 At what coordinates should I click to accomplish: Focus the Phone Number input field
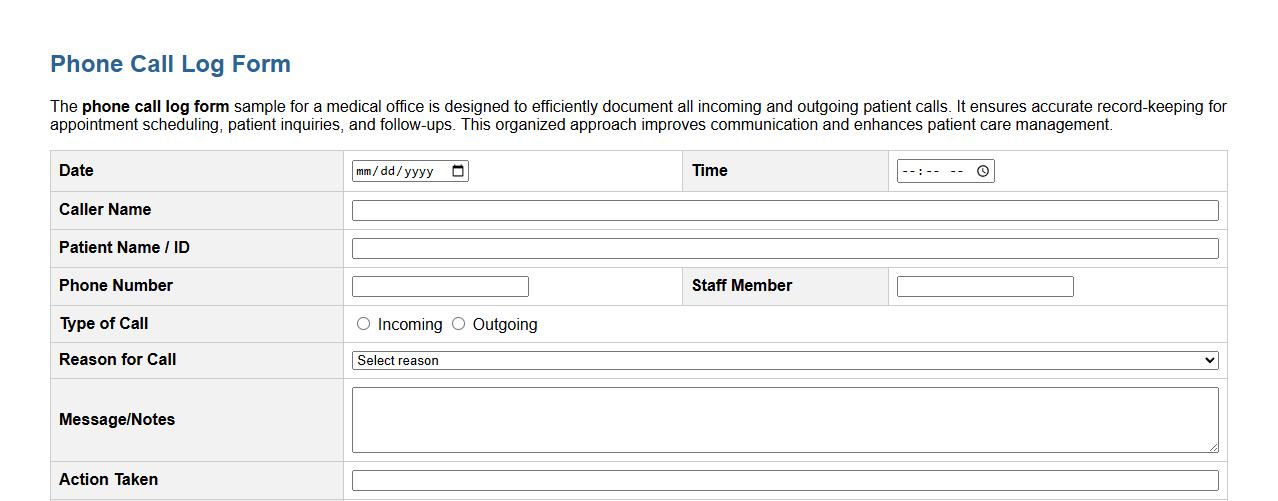(440, 286)
